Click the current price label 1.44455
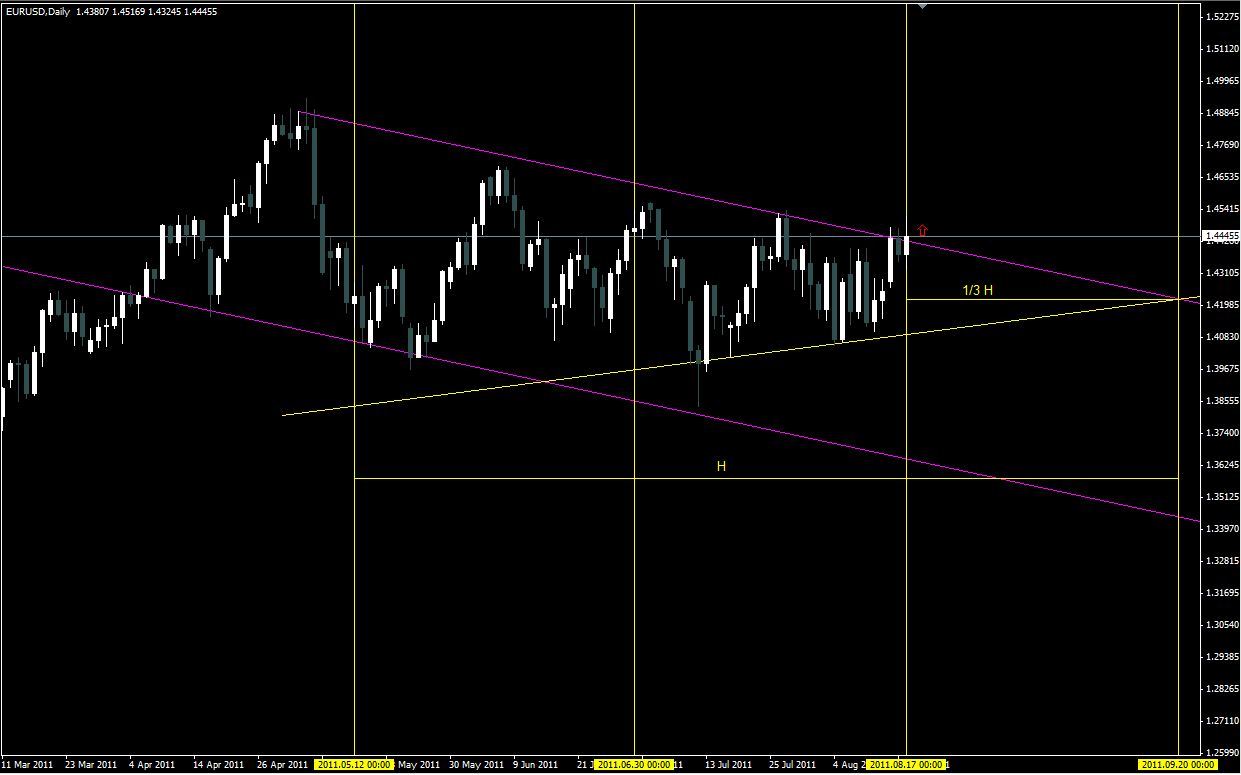 point(1222,236)
